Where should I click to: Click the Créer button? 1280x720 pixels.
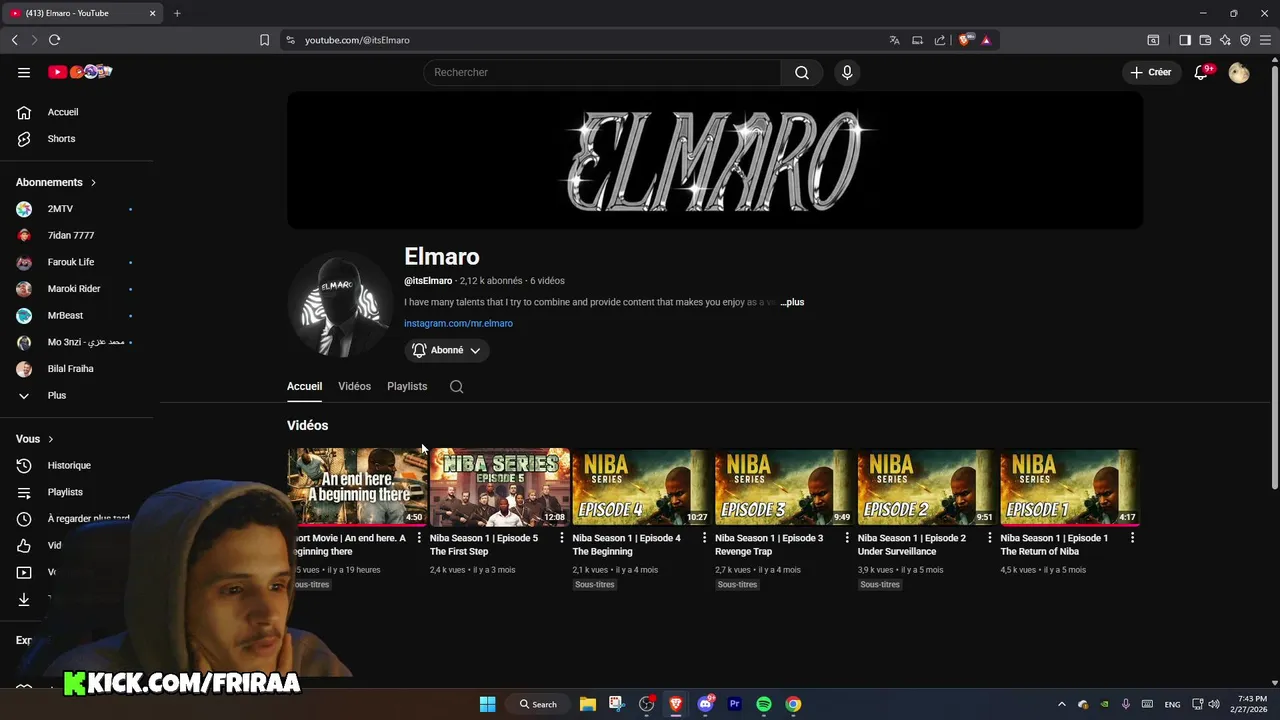1151,72
